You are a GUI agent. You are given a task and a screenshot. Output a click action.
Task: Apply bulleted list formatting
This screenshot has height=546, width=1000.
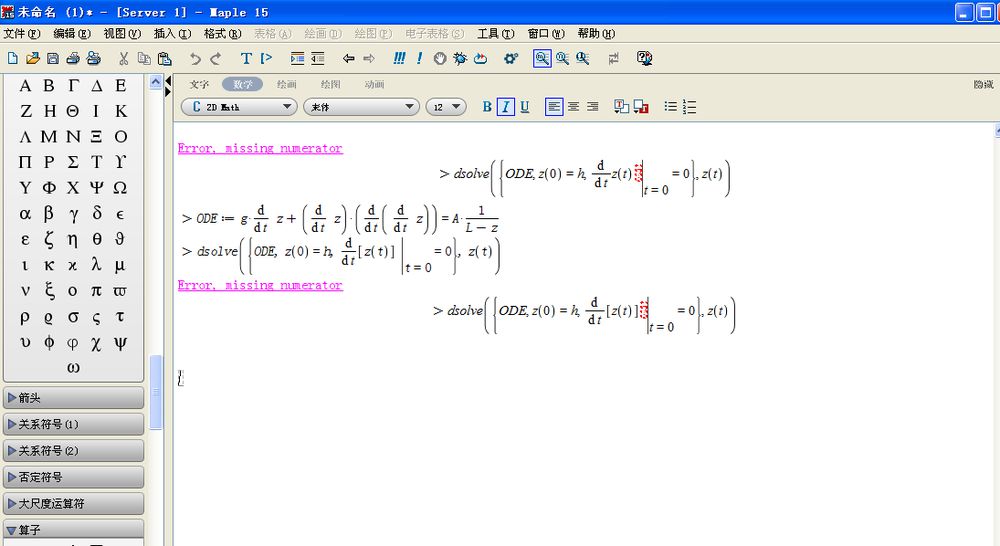pyautogui.click(x=670, y=107)
